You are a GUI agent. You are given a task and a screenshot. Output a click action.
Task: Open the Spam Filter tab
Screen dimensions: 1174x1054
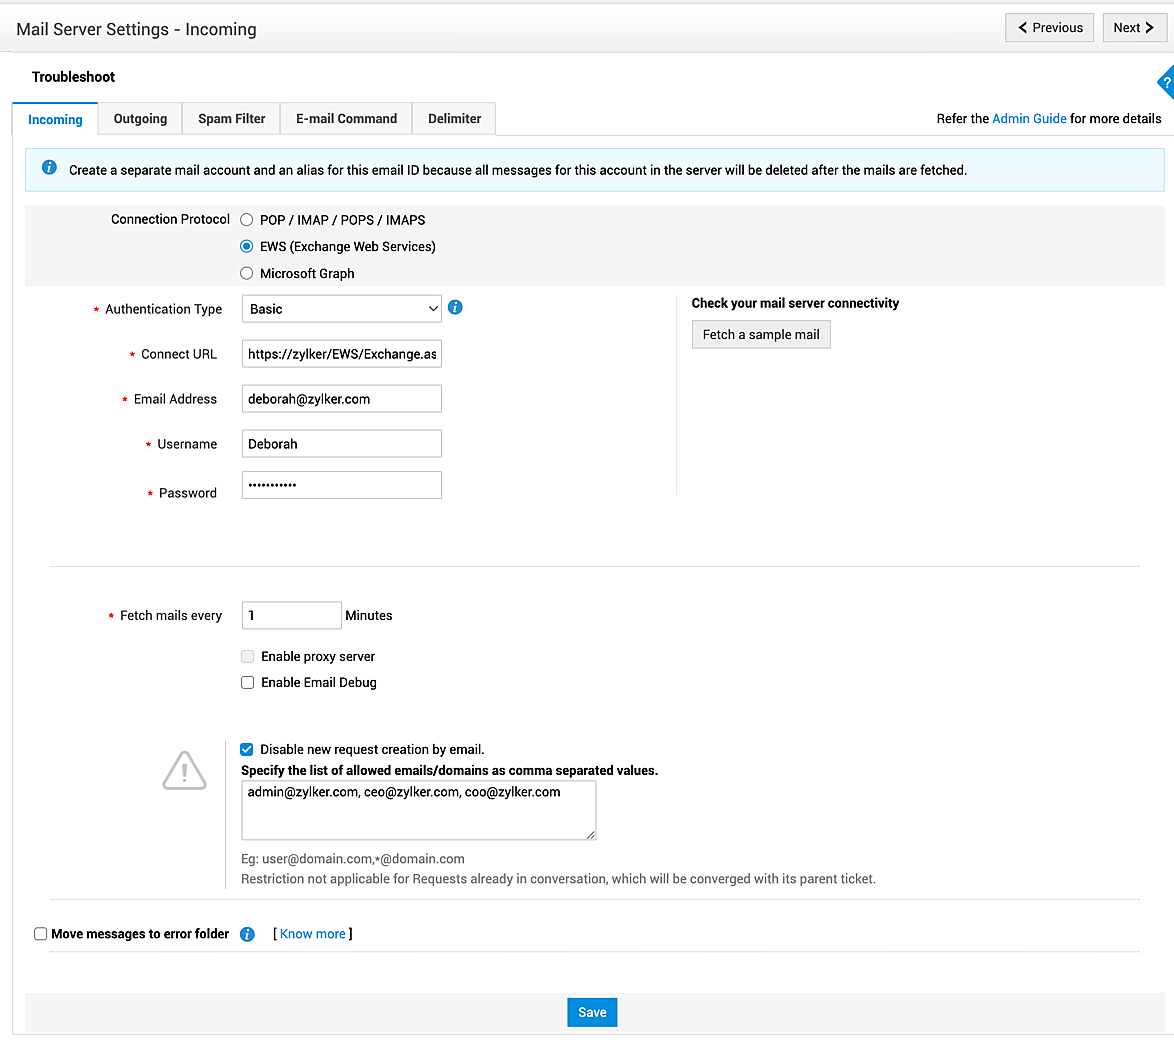[231, 119]
